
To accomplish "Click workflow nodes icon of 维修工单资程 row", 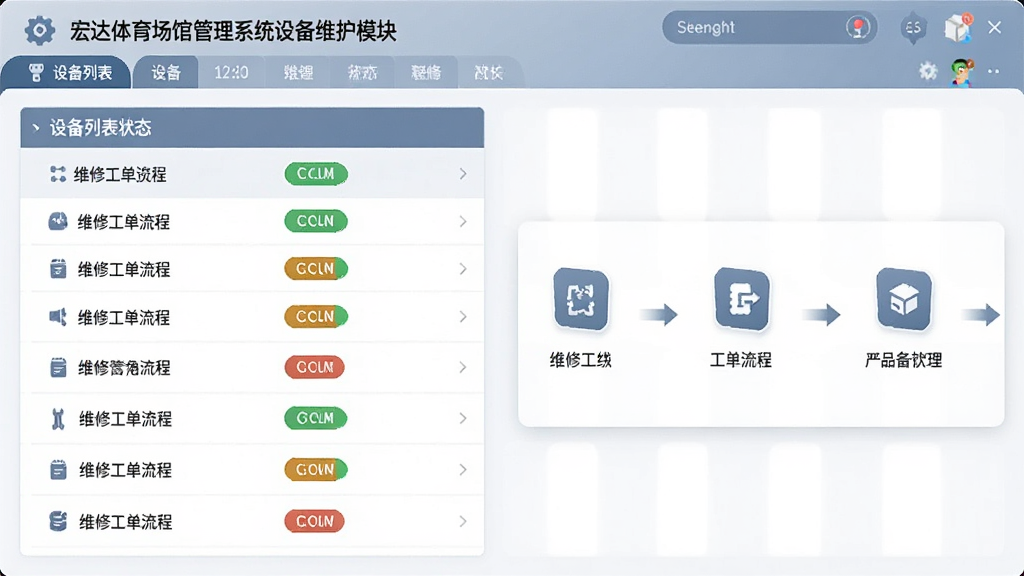I will click(x=58, y=174).
